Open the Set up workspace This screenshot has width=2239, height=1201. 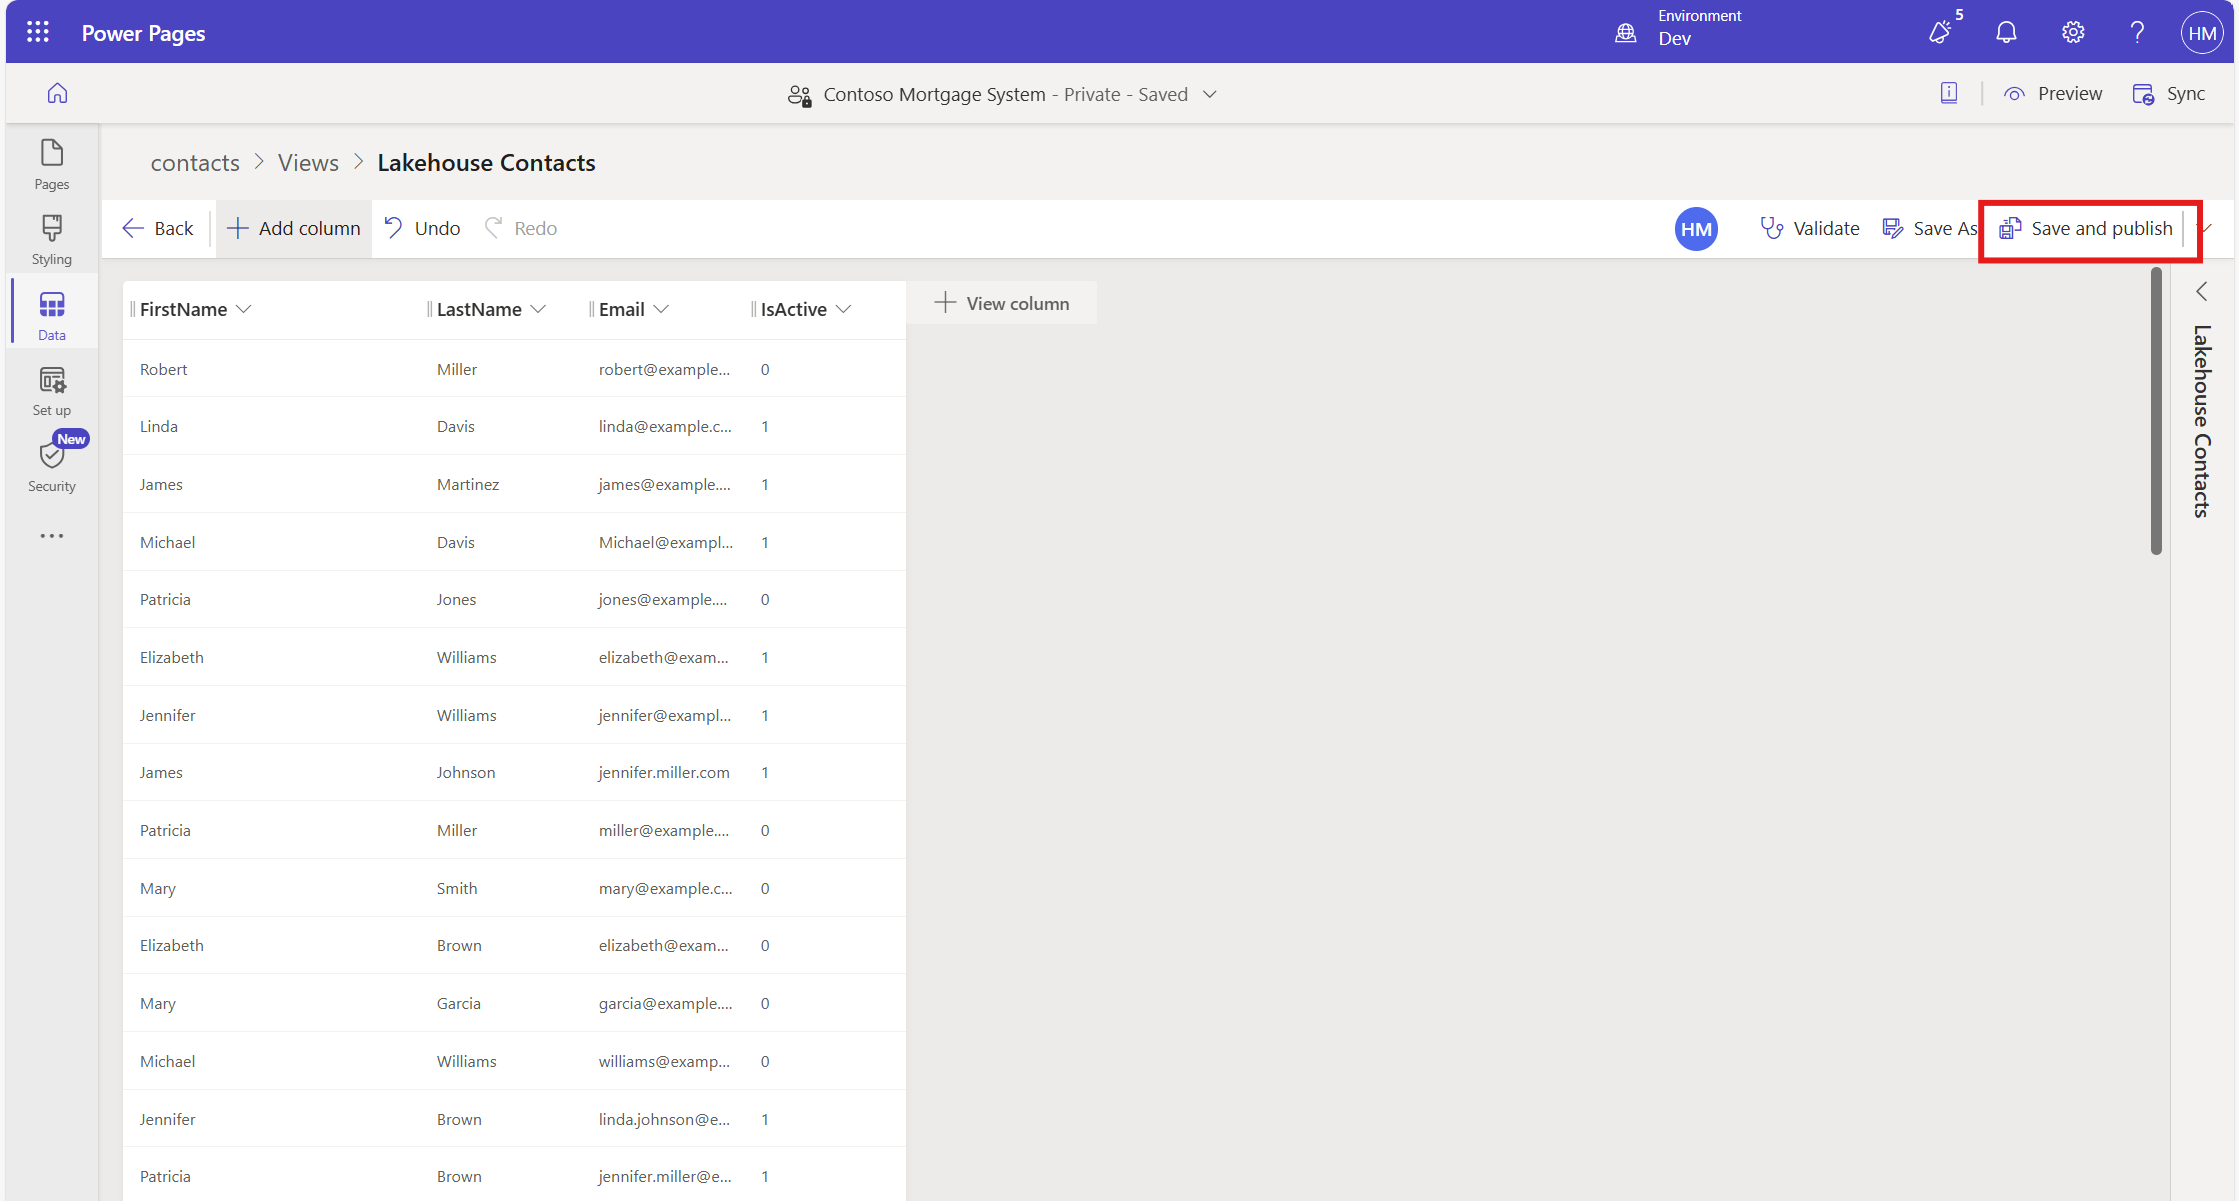(52, 391)
